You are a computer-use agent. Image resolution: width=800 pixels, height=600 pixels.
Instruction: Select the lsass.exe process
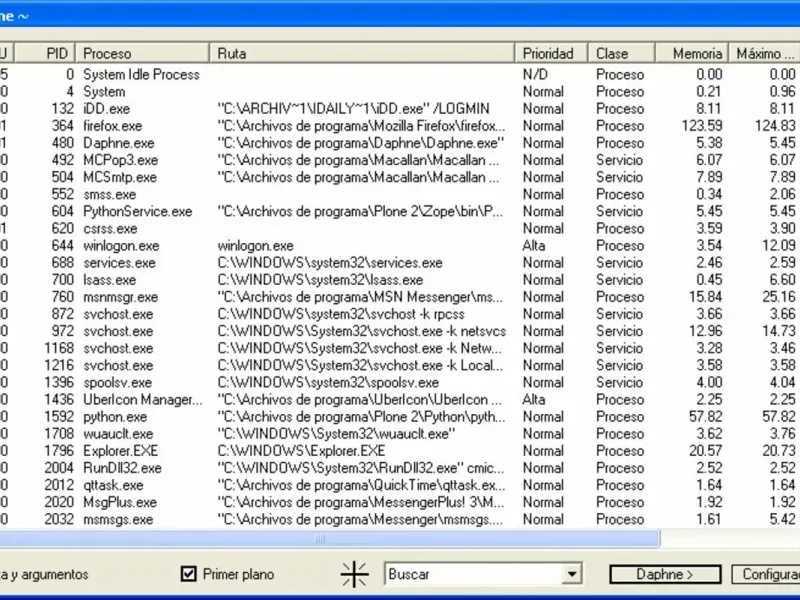pos(110,280)
